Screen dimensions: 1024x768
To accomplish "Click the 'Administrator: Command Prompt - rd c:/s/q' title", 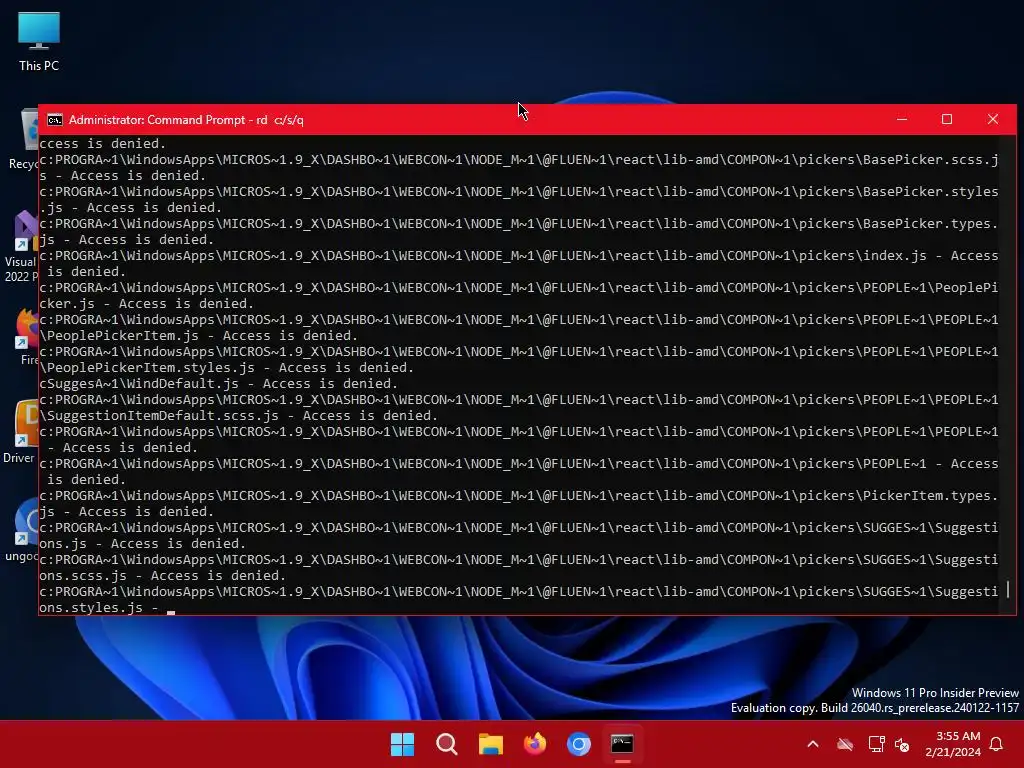I will 186,120.
